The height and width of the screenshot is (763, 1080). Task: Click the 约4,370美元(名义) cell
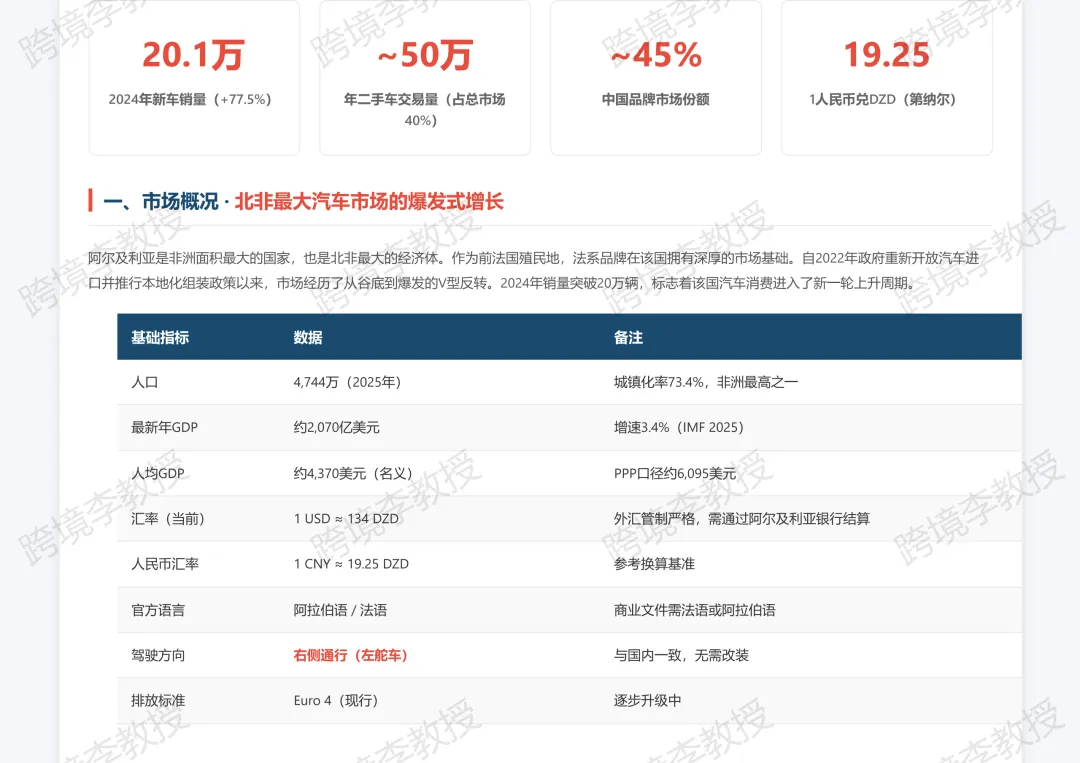pyautogui.click(x=353, y=473)
